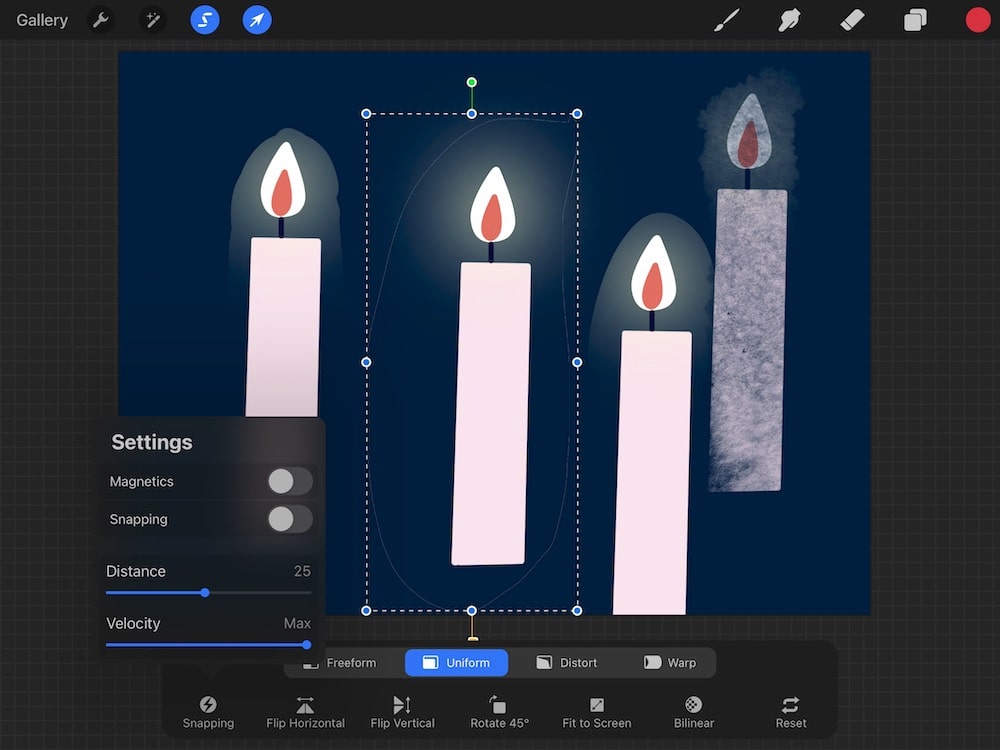Select the Eraser tool
This screenshot has width=1000, height=750.
tap(852, 19)
